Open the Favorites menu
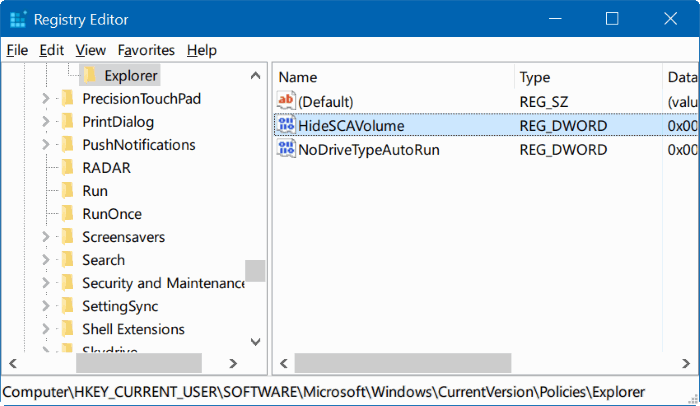The width and height of the screenshot is (700, 406). point(146,50)
